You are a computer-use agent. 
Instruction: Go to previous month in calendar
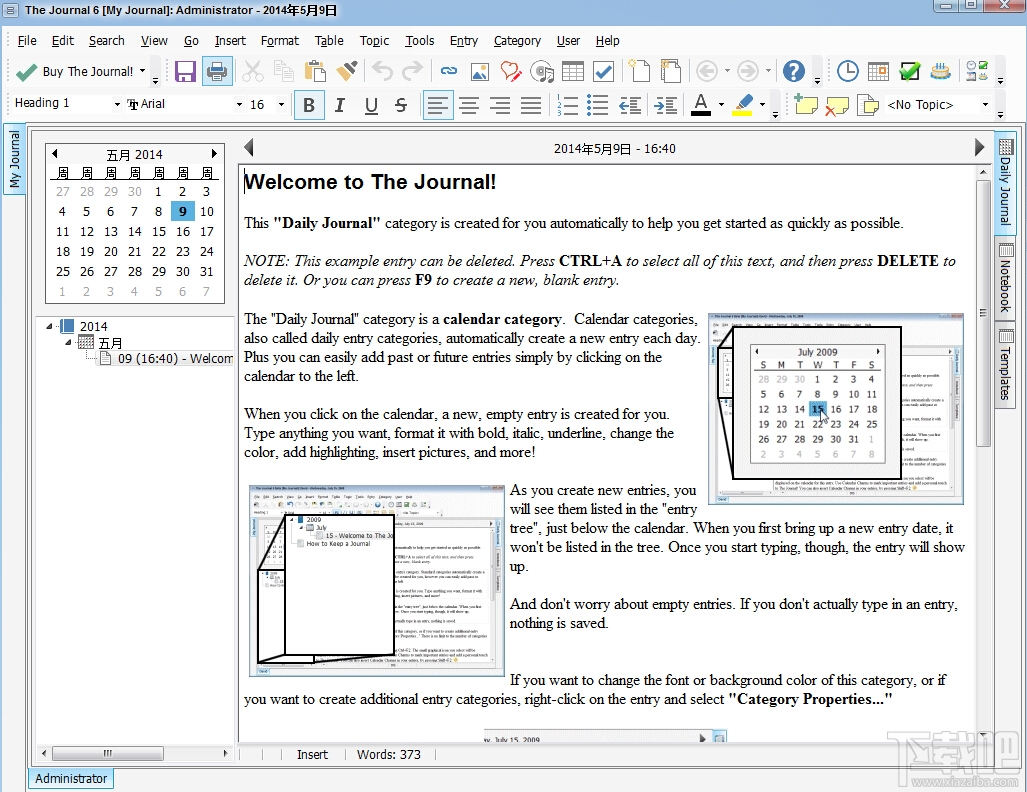(55, 154)
